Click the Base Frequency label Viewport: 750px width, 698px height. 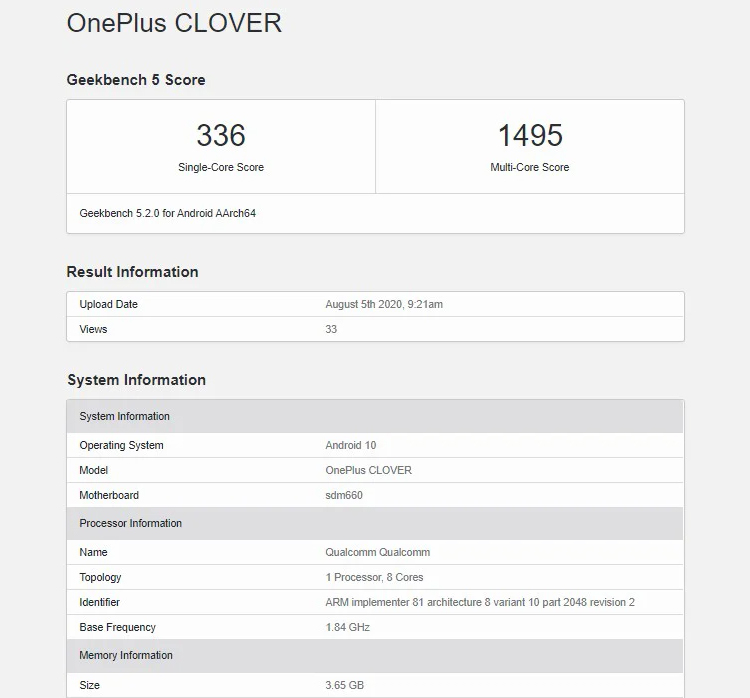[118, 627]
